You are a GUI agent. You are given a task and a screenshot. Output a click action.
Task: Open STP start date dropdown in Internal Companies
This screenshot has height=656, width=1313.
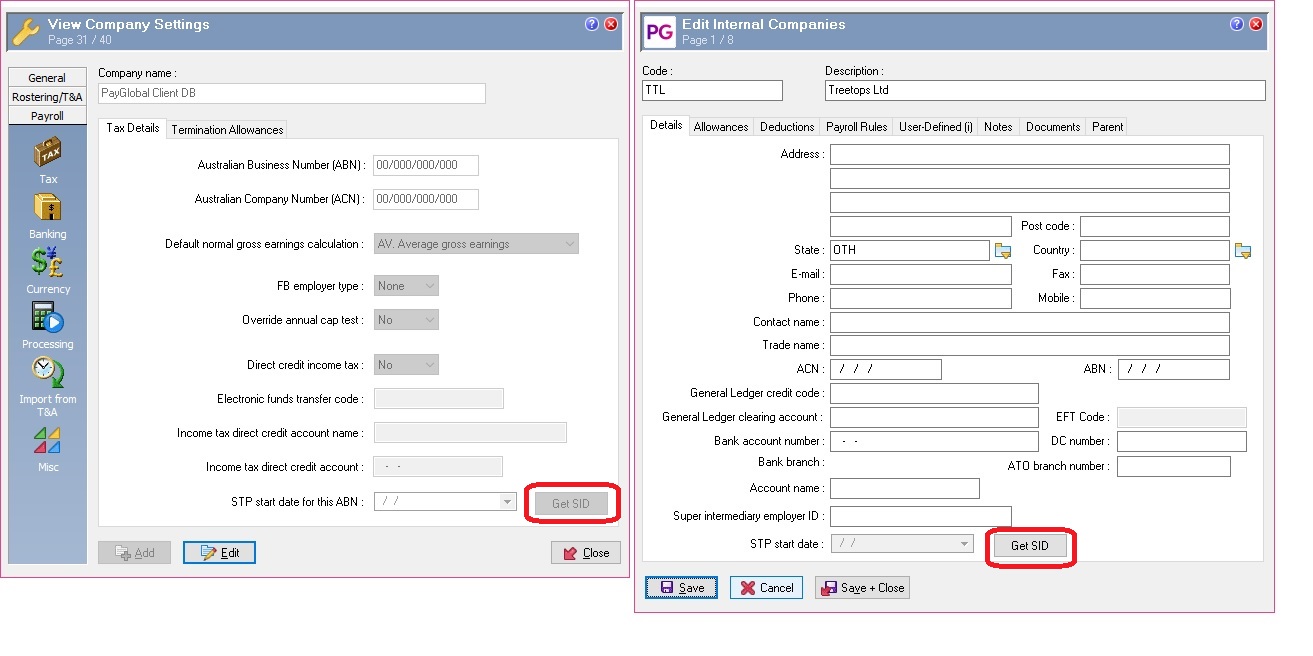965,544
